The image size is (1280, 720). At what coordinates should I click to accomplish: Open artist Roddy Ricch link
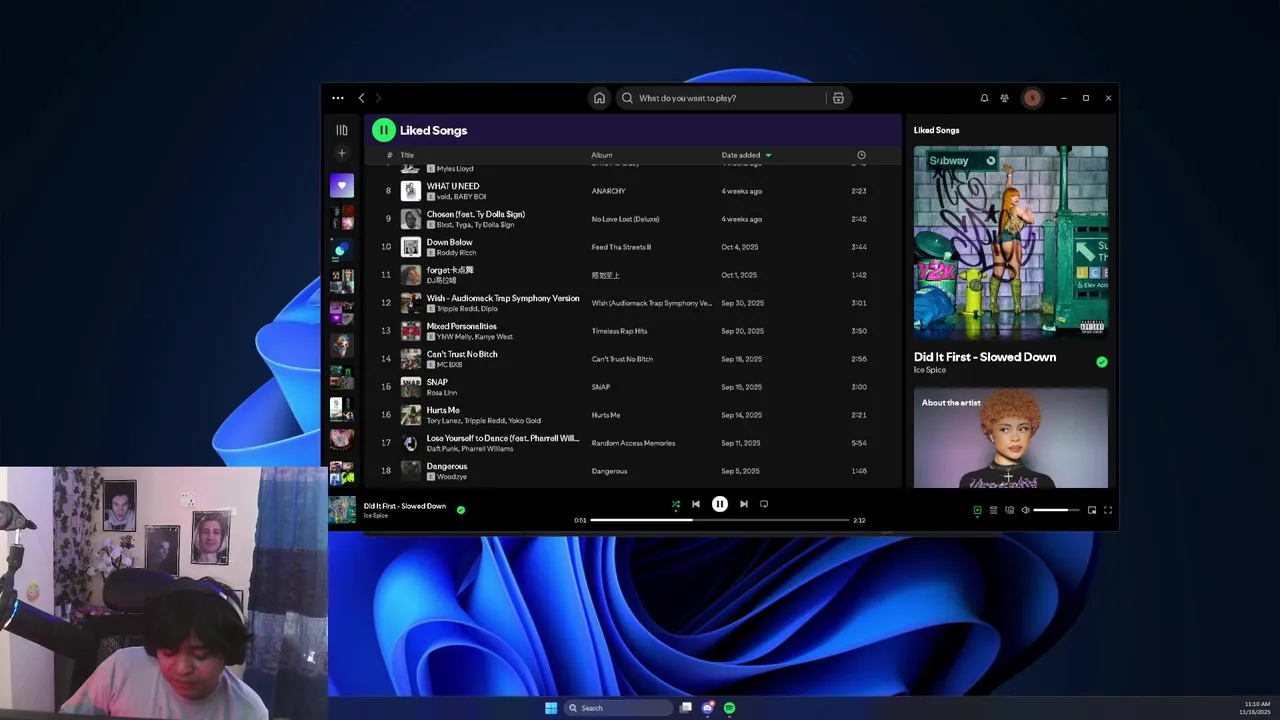[x=456, y=253]
